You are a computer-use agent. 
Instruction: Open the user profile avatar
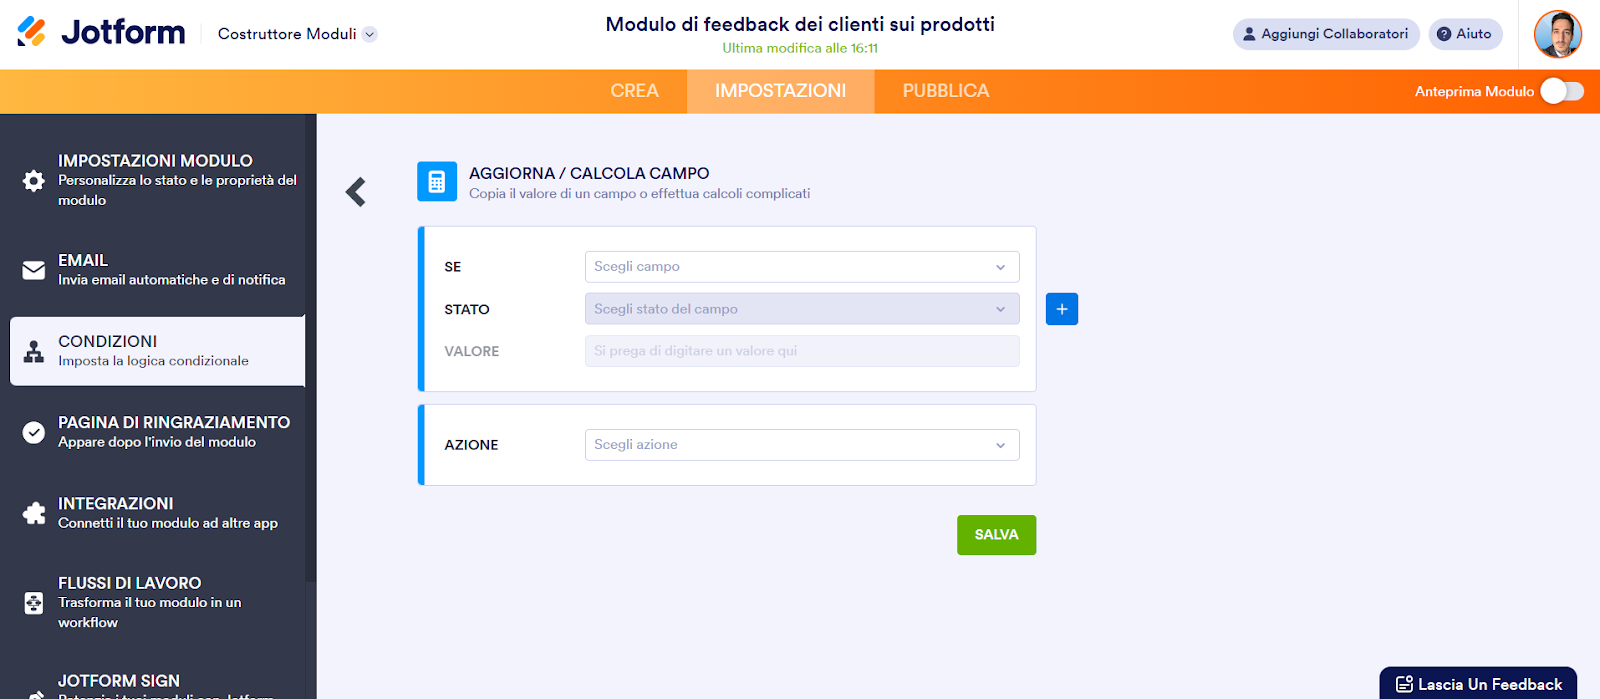(1557, 35)
